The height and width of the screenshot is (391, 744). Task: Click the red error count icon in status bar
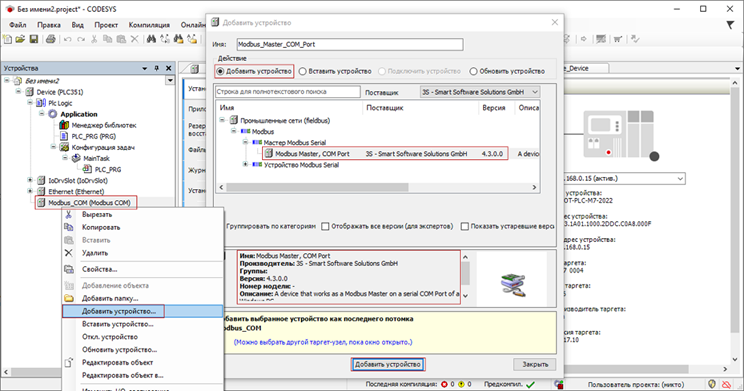click(x=445, y=384)
